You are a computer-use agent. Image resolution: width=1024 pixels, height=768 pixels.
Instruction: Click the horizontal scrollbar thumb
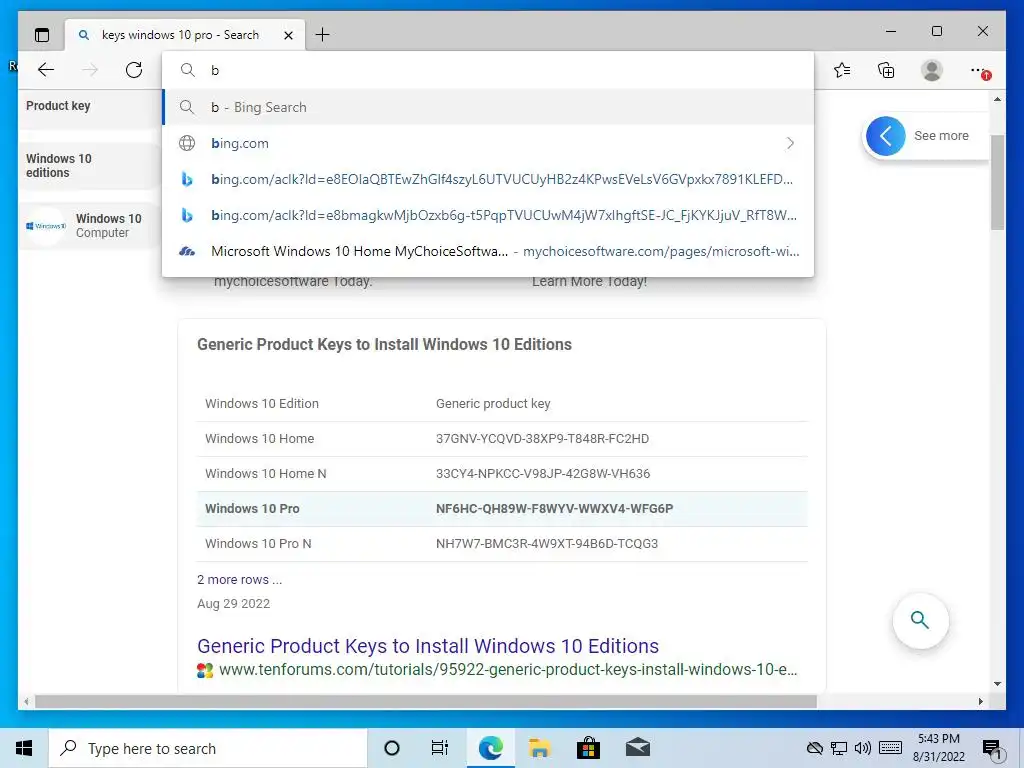coord(426,701)
